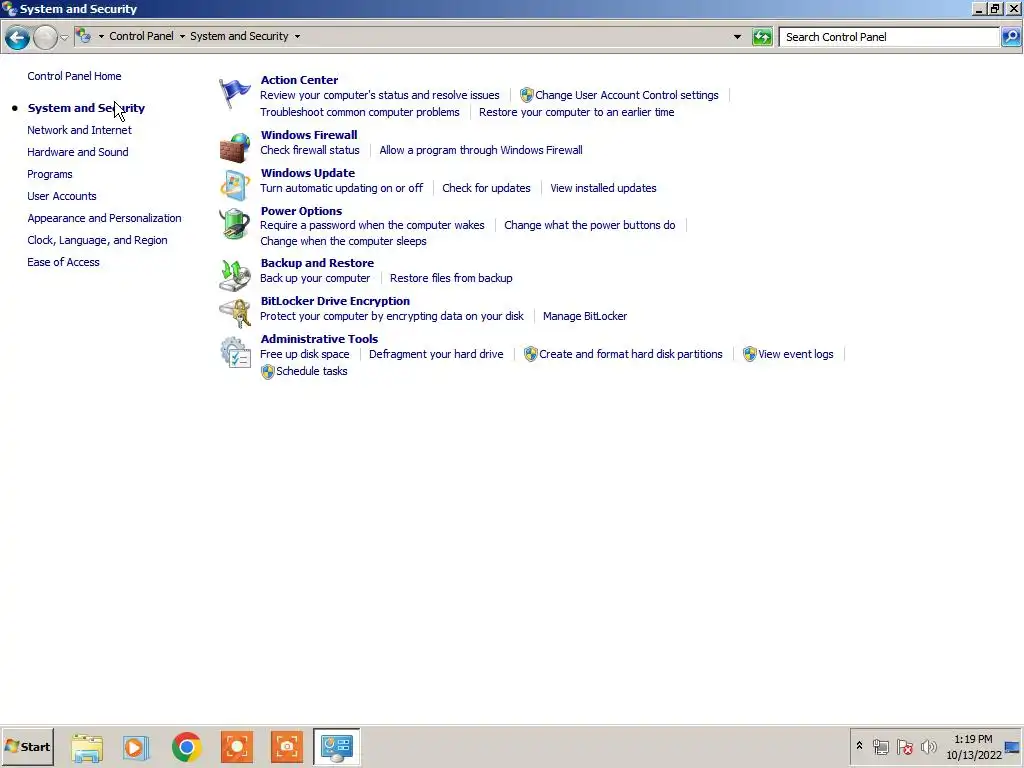Expand dropdown arrow before Control Panel breadcrumb

[x=101, y=37]
